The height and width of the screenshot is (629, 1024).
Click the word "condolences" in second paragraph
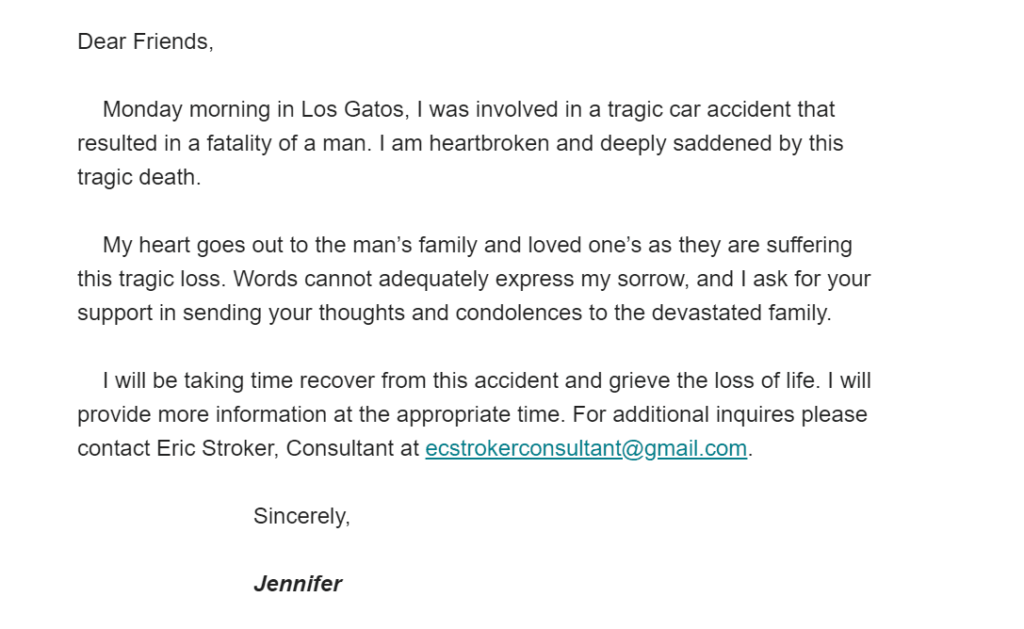pyautogui.click(x=519, y=313)
